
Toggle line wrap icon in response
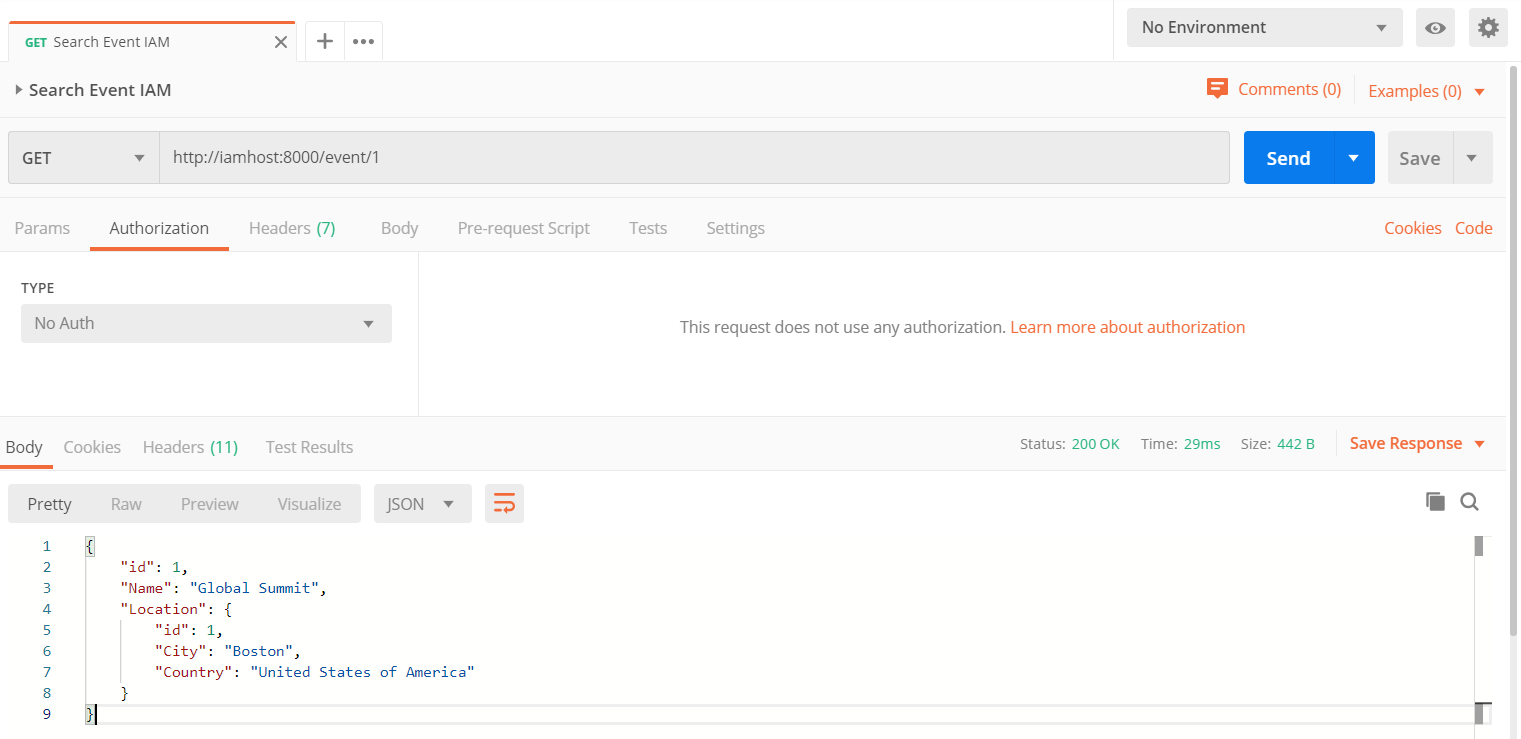click(x=504, y=504)
